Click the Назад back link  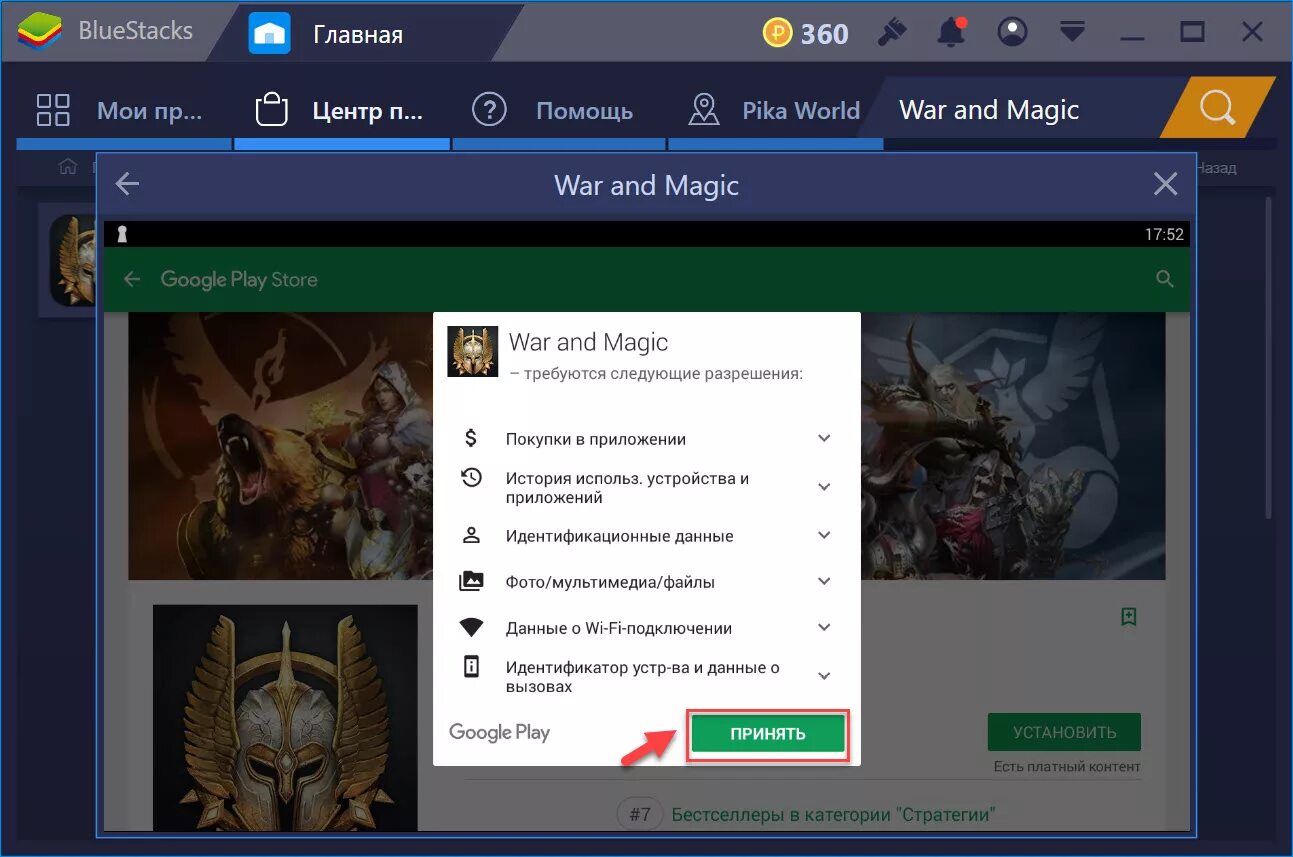click(x=1217, y=168)
